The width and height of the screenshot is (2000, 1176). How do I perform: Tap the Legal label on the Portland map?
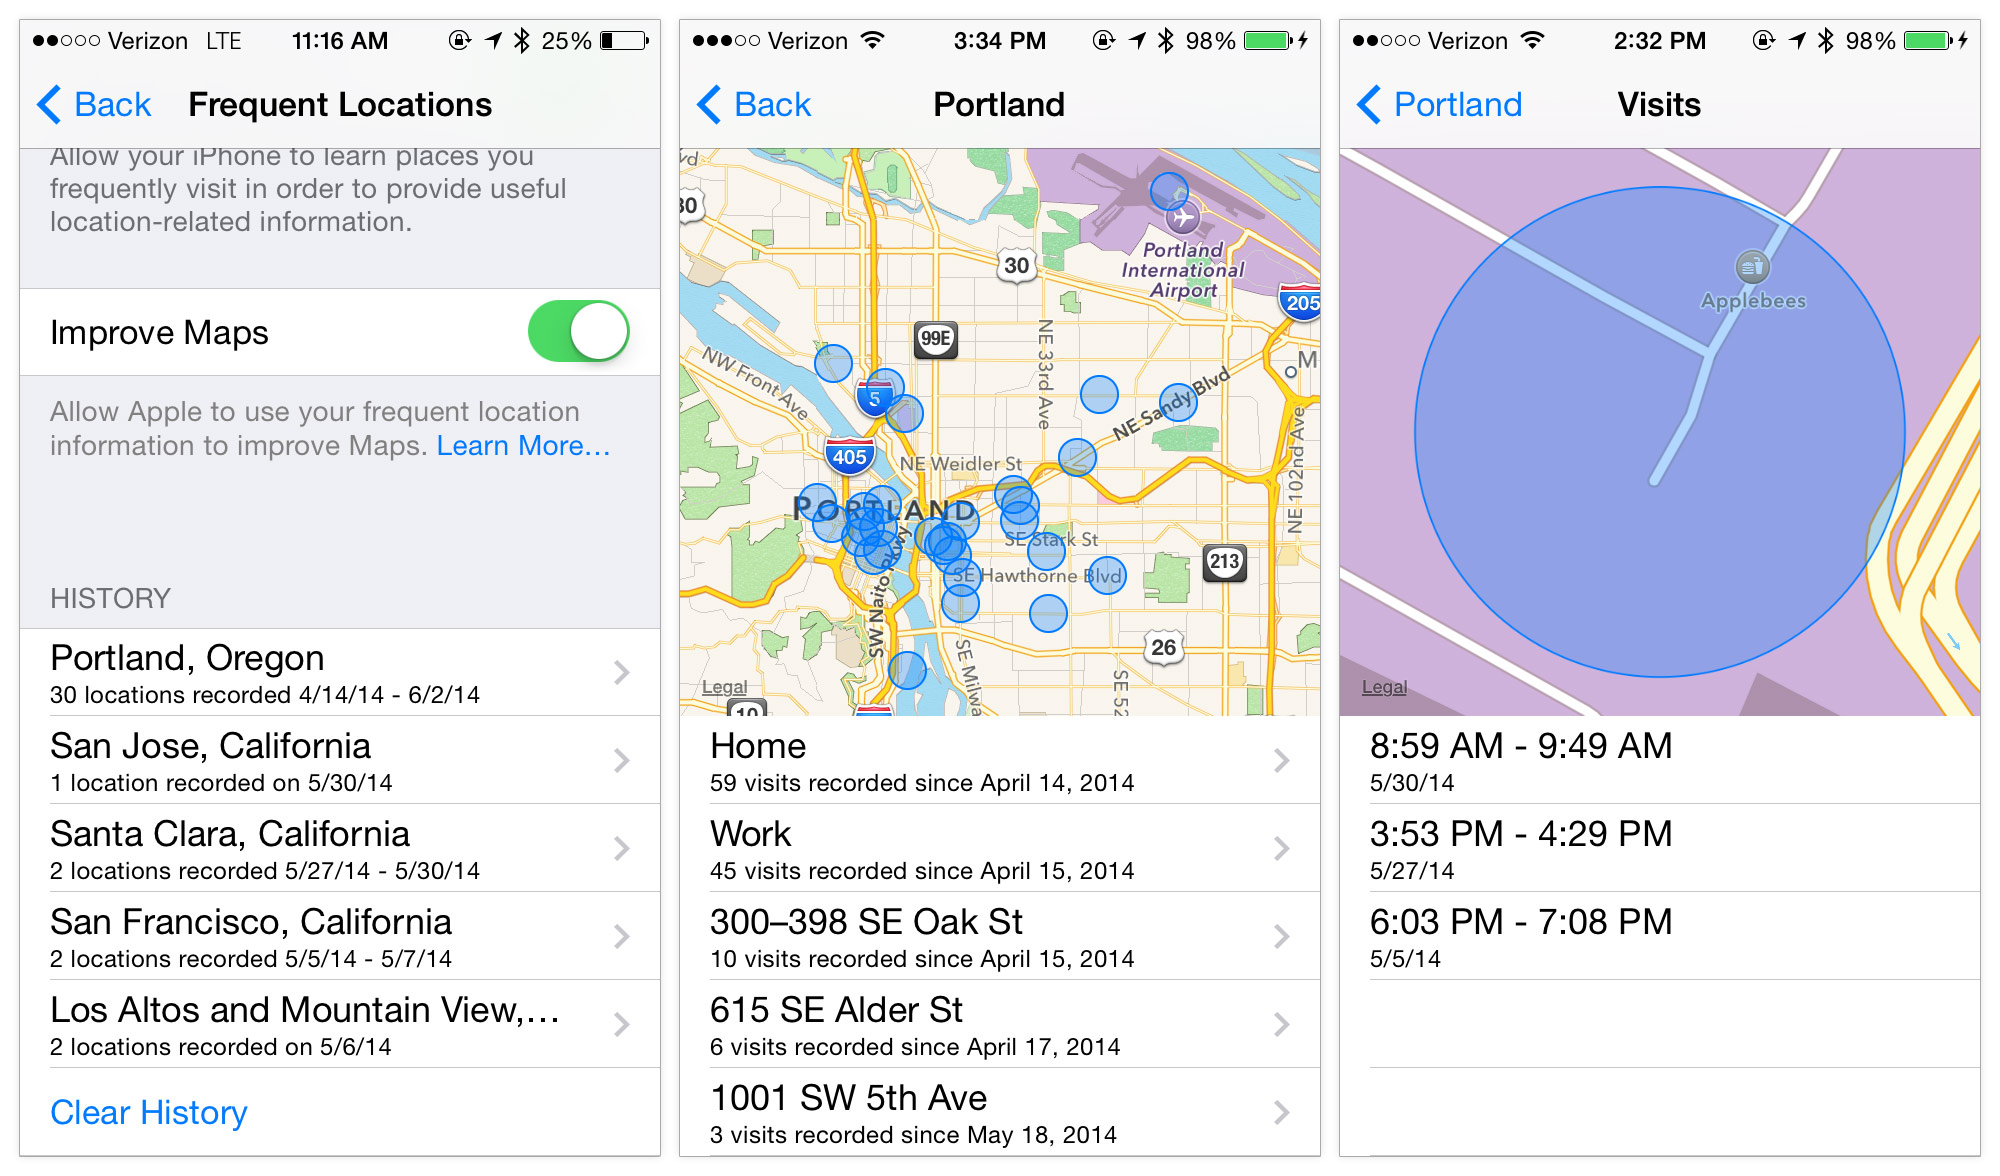coord(707,682)
